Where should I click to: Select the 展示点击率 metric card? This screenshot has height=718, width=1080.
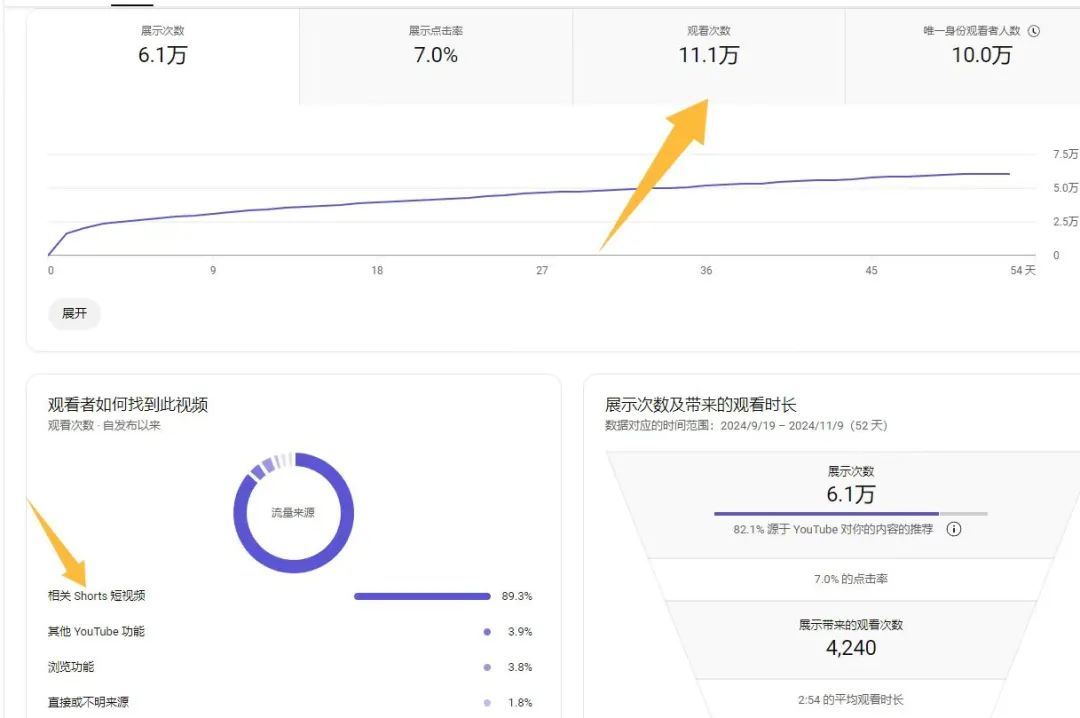click(x=434, y=45)
